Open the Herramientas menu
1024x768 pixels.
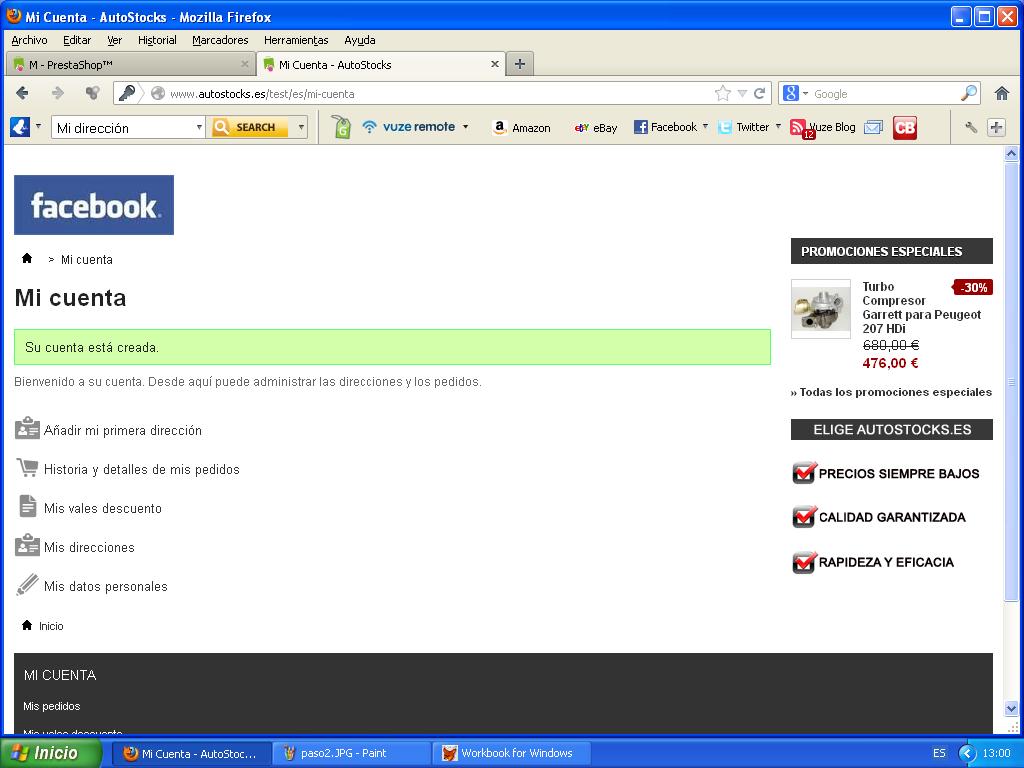pos(296,40)
